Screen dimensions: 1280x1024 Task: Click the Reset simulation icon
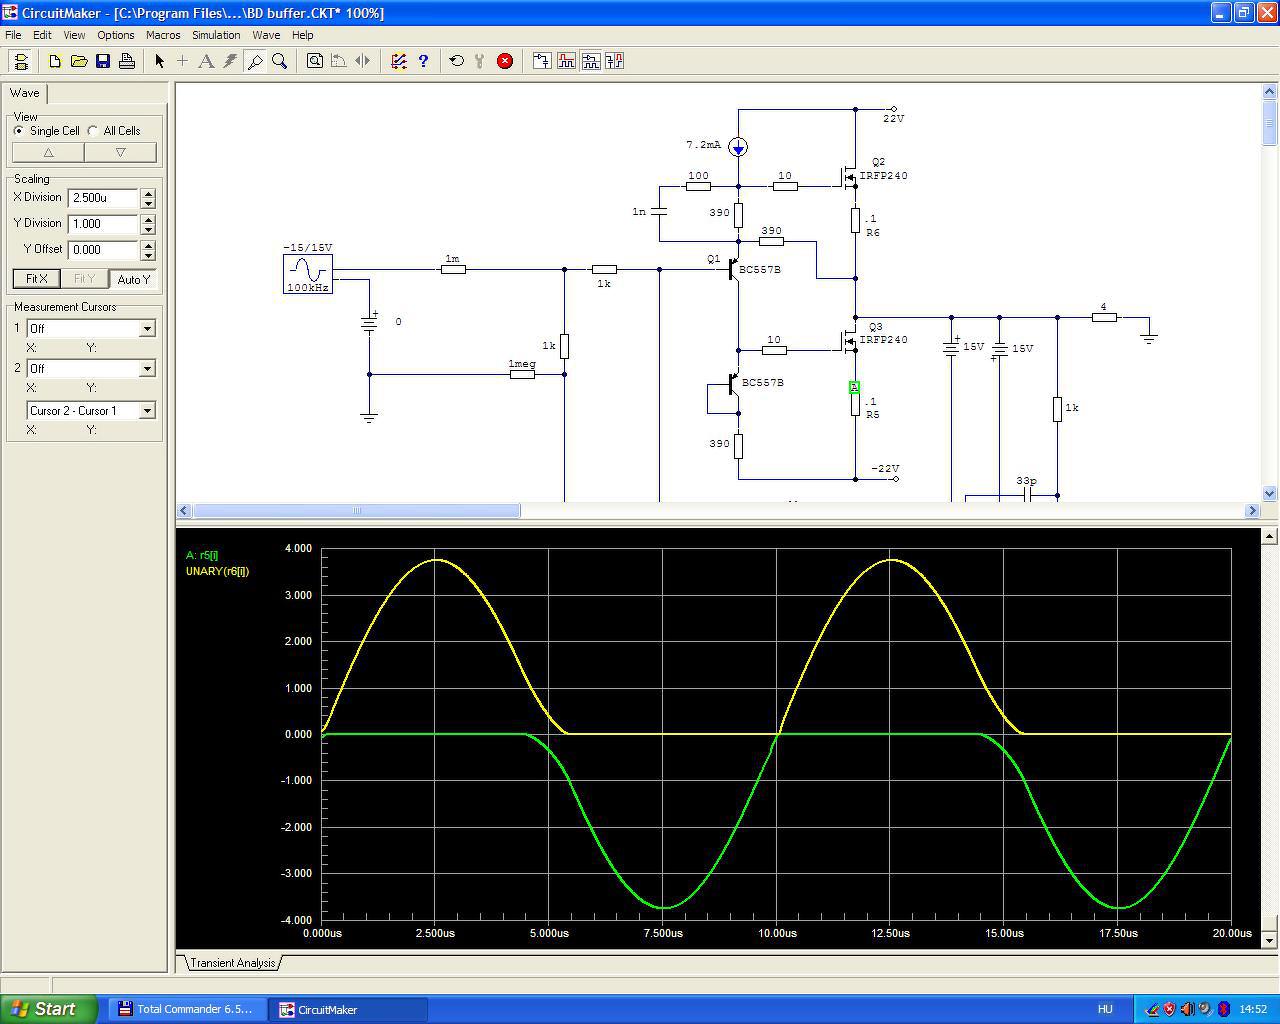457,61
